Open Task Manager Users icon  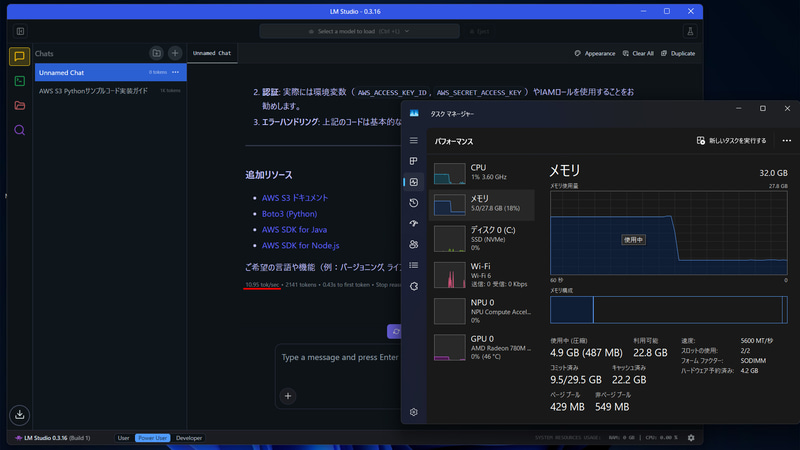pyautogui.click(x=414, y=244)
